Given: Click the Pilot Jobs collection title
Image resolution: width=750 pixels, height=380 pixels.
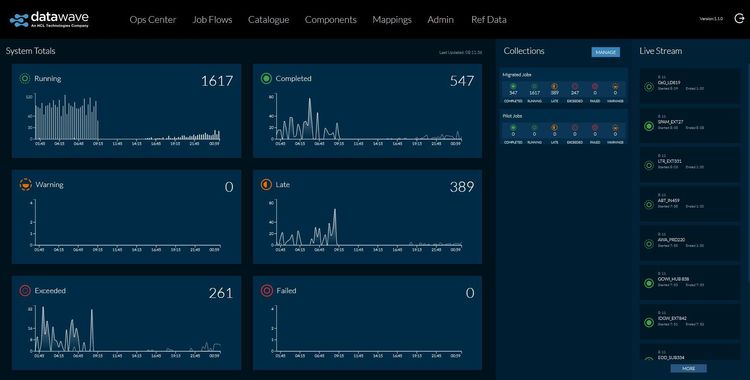Looking at the screenshot, I should pyautogui.click(x=512, y=116).
